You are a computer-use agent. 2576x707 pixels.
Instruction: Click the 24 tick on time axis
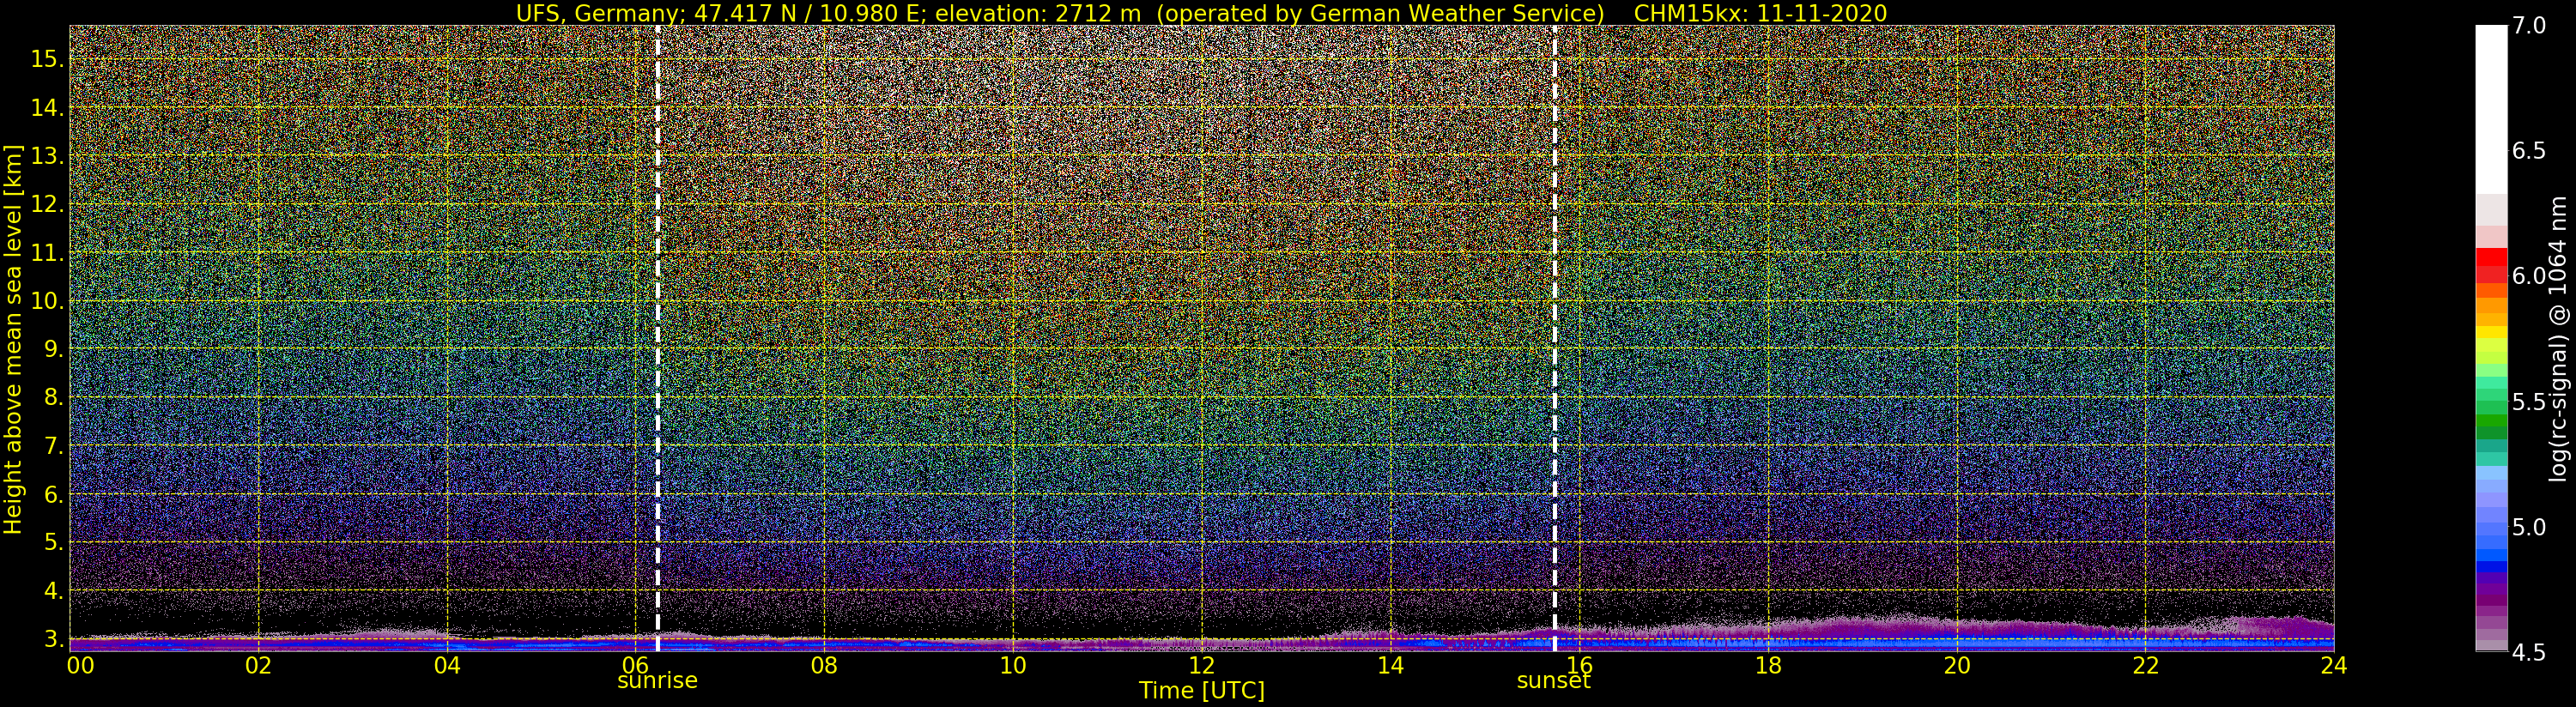tap(2333, 665)
